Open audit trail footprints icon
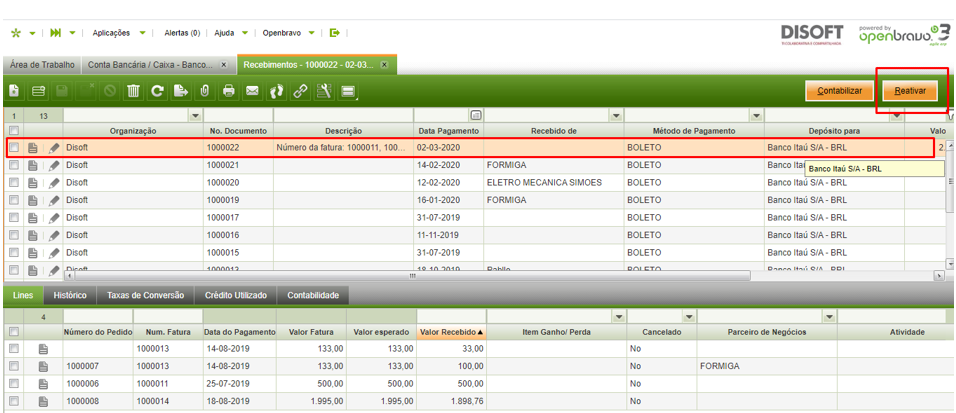 (x=277, y=91)
